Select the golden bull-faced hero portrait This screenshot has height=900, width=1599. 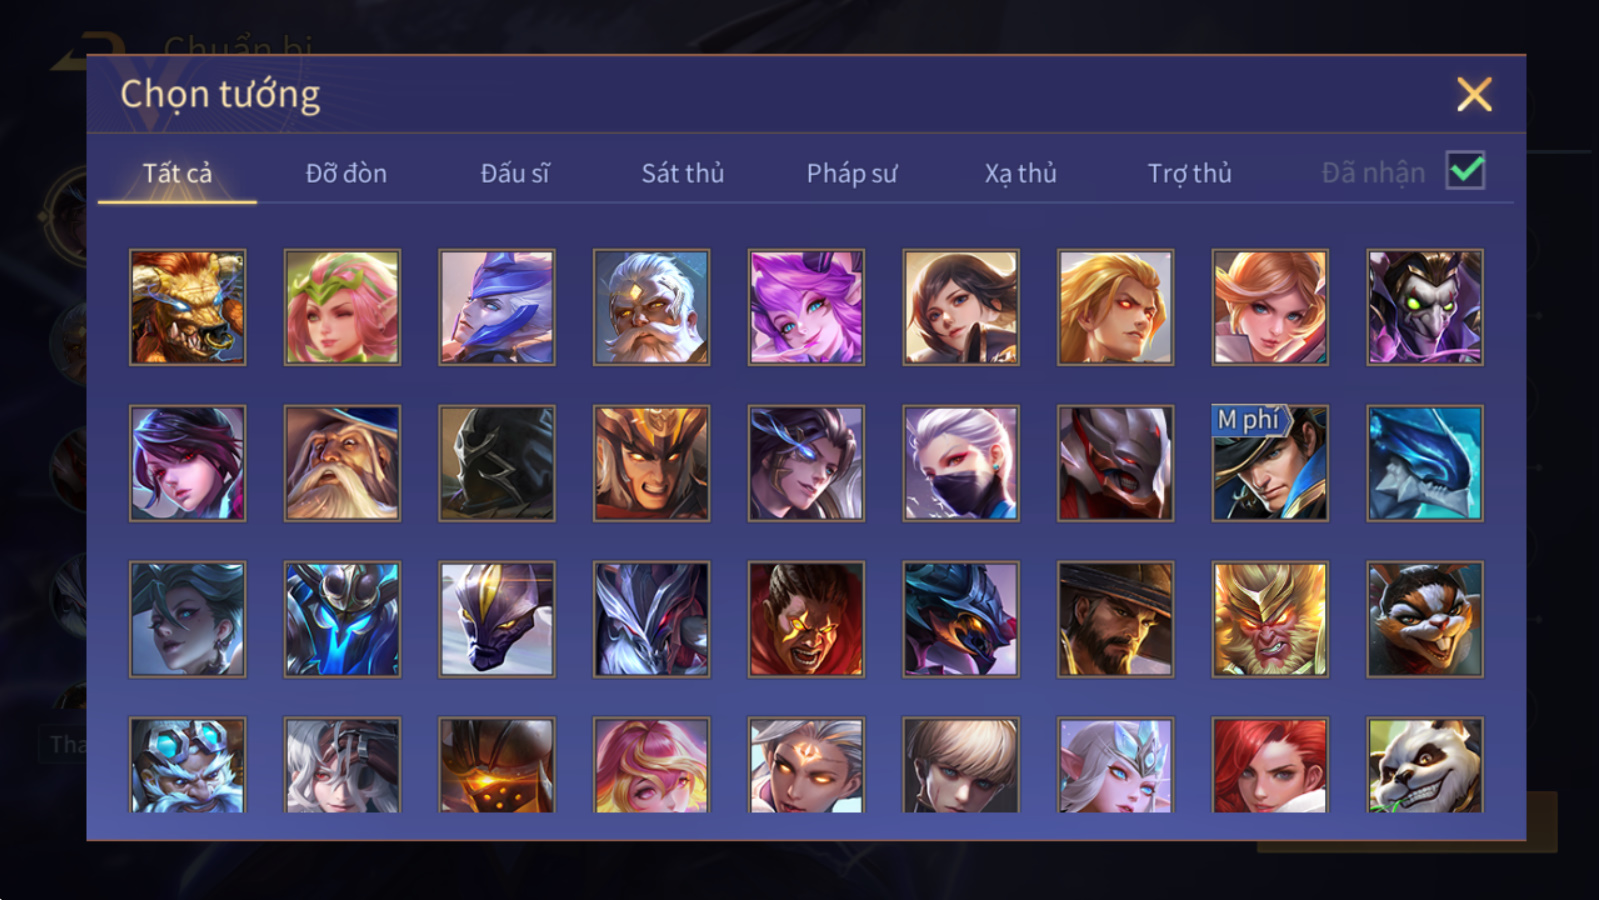pos(187,307)
